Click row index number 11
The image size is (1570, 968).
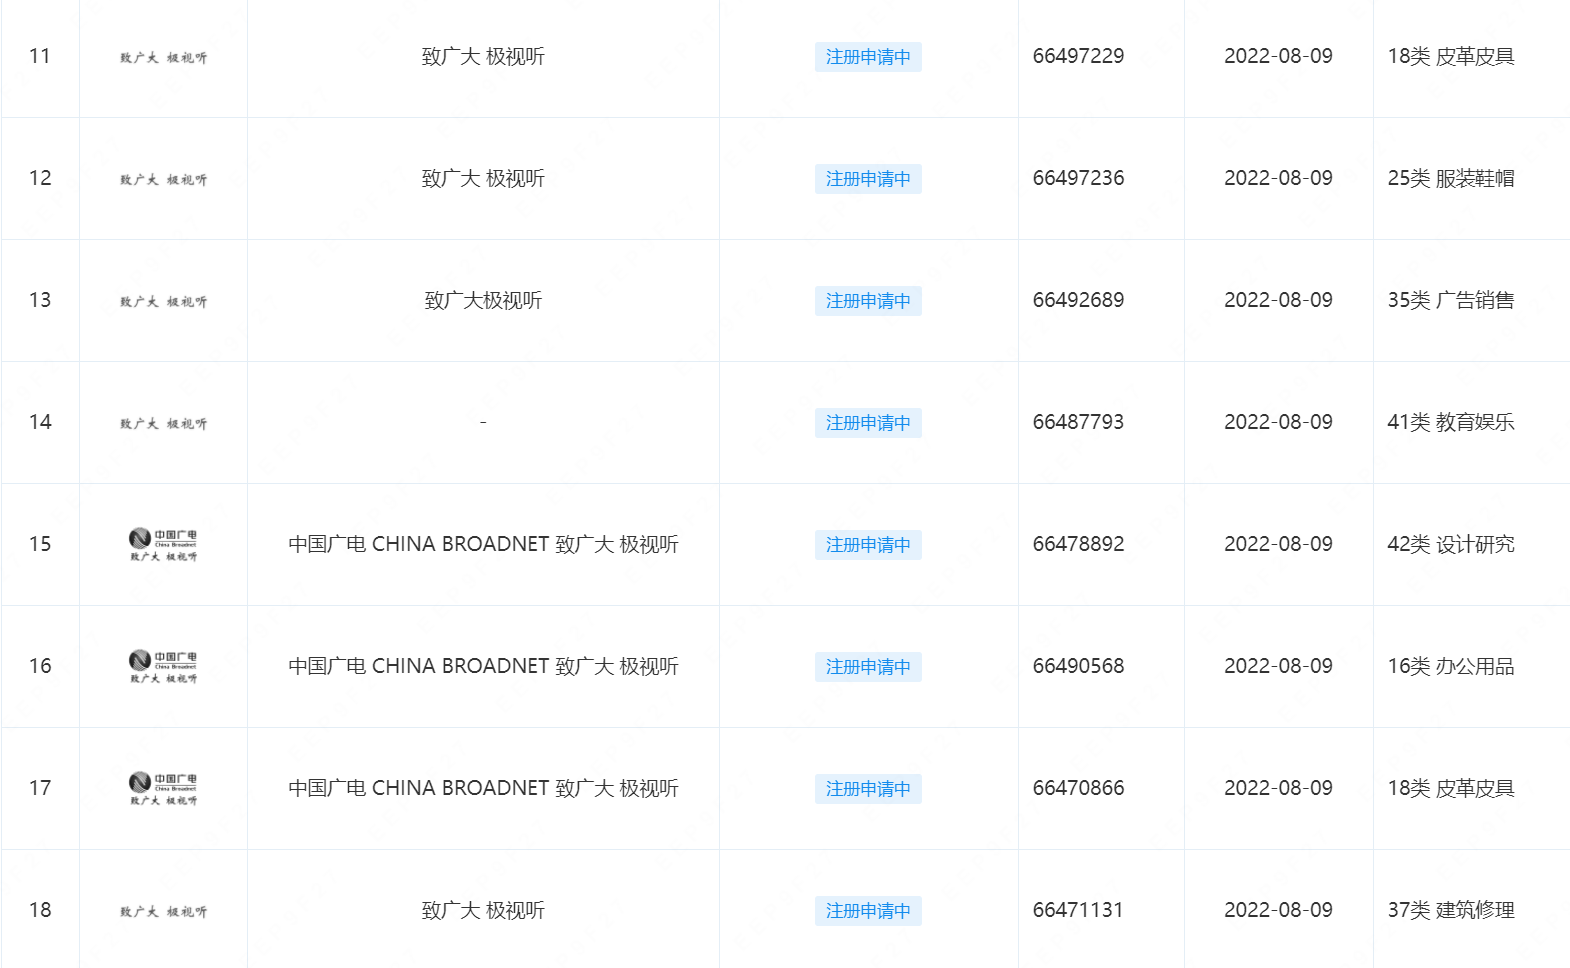pos(40,56)
